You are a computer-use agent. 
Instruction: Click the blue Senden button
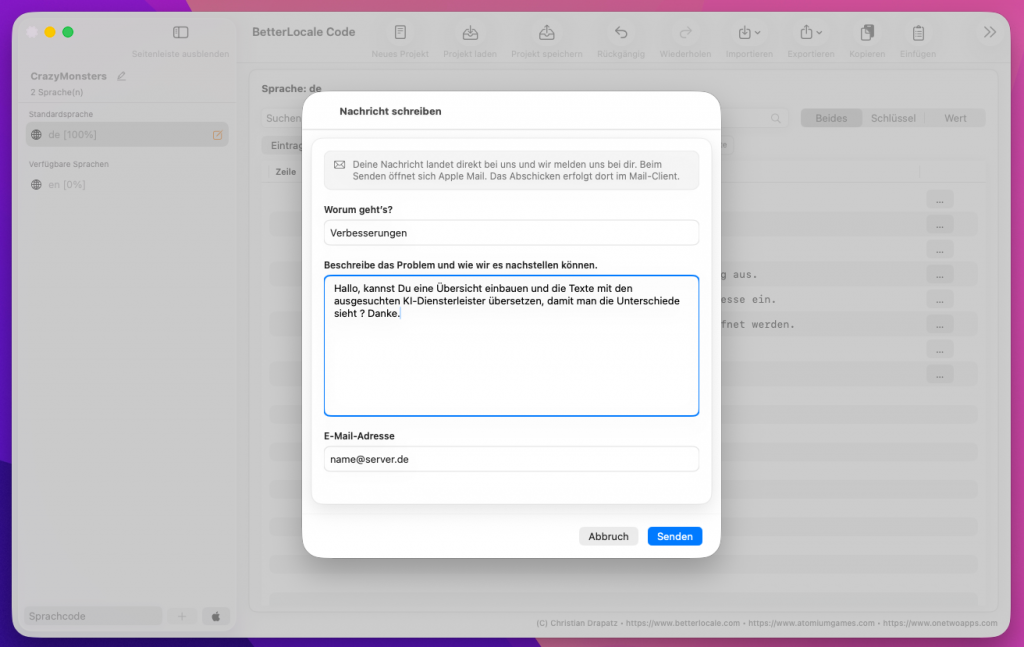coord(674,536)
